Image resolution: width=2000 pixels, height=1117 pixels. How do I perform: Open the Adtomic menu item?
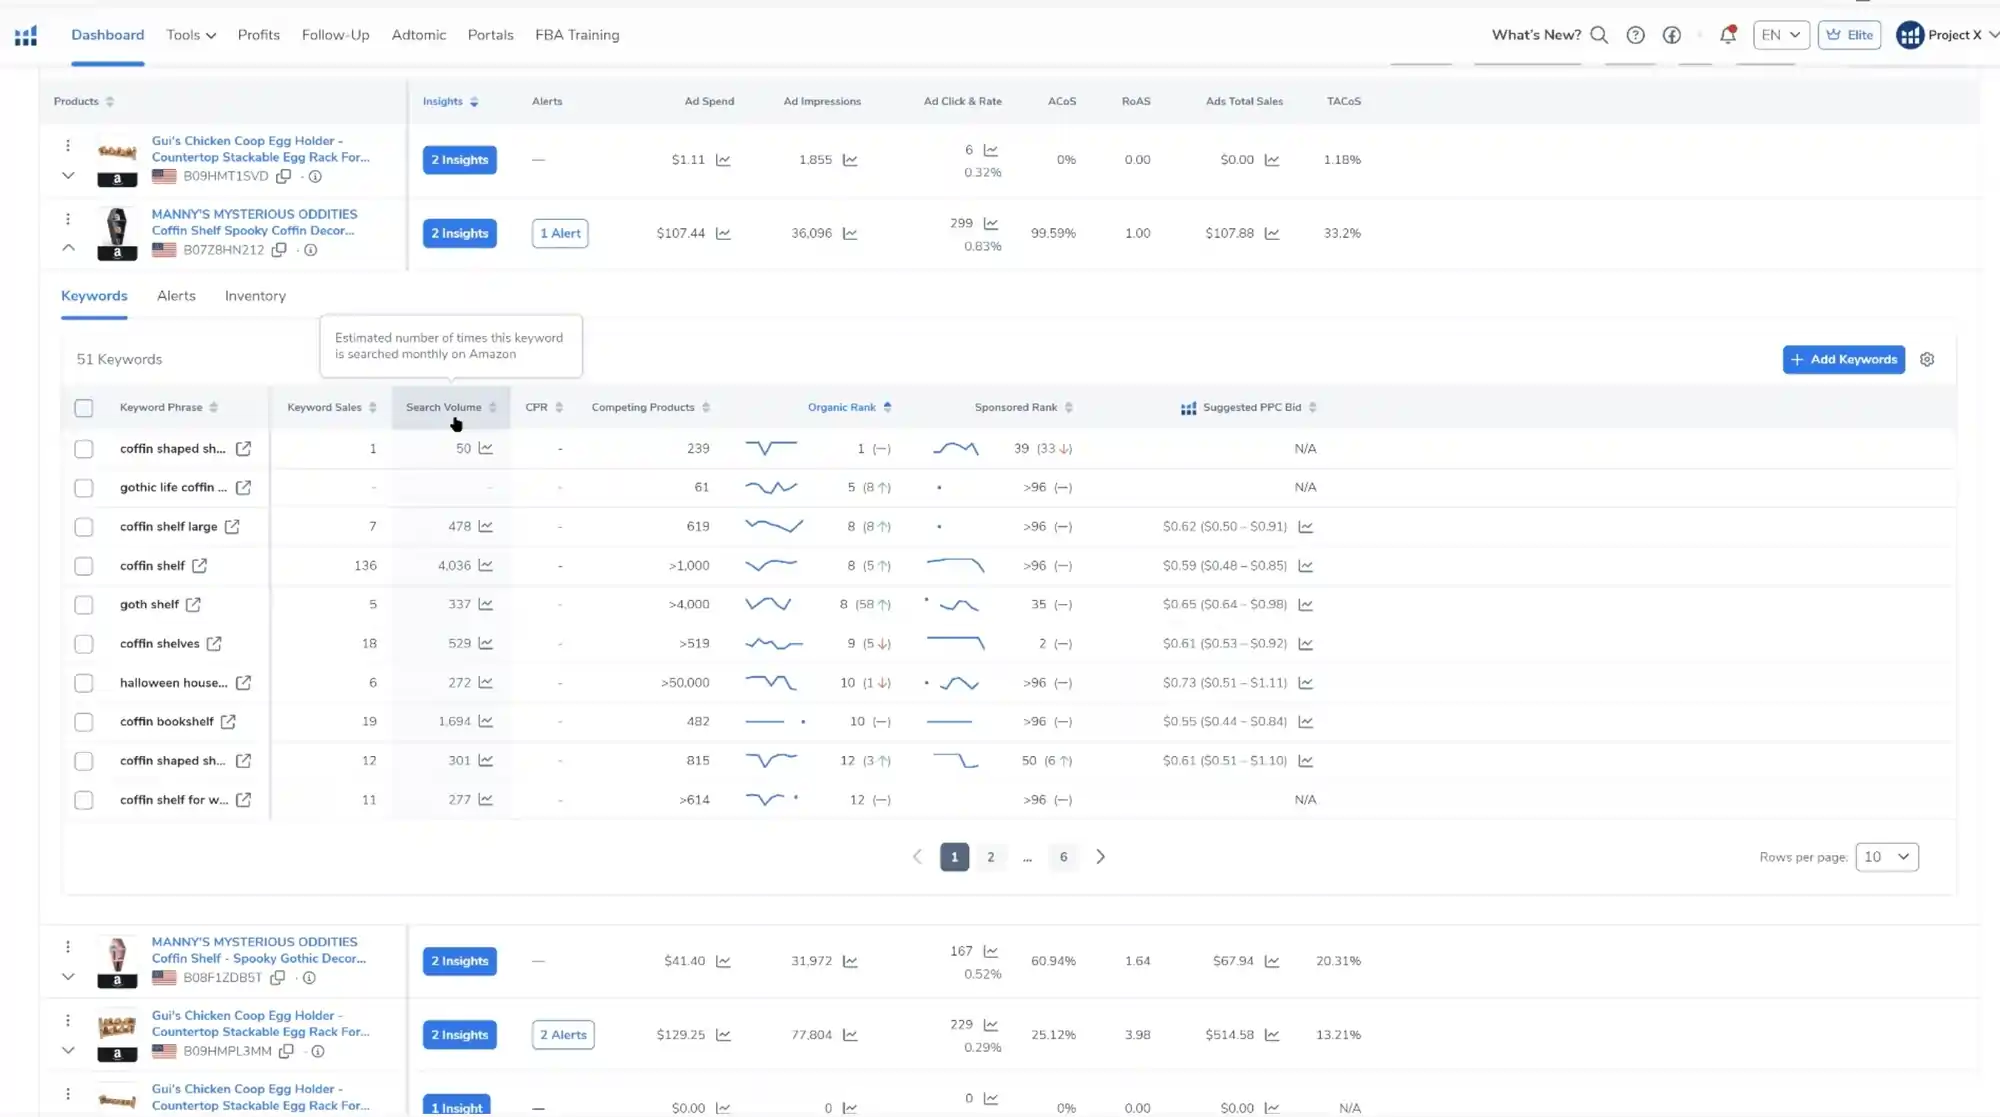(419, 34)
